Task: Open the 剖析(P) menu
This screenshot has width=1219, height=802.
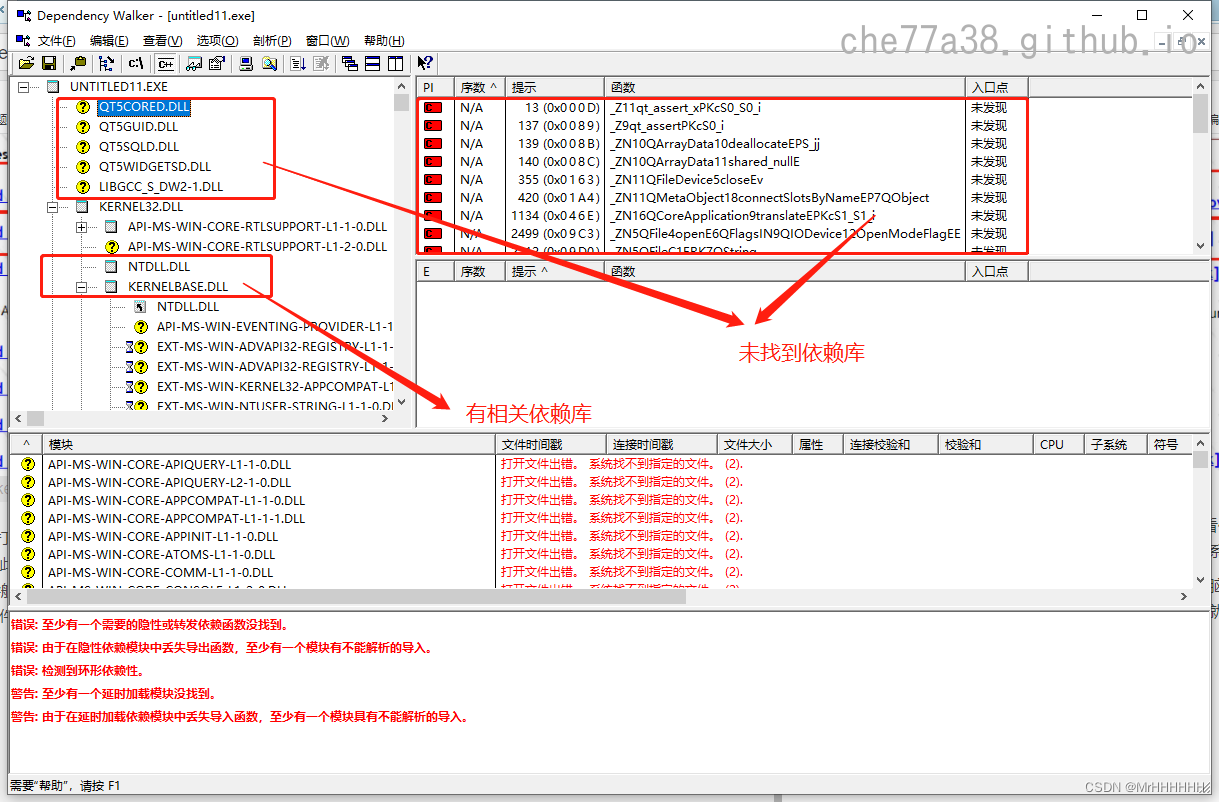Action: [272, 41]
